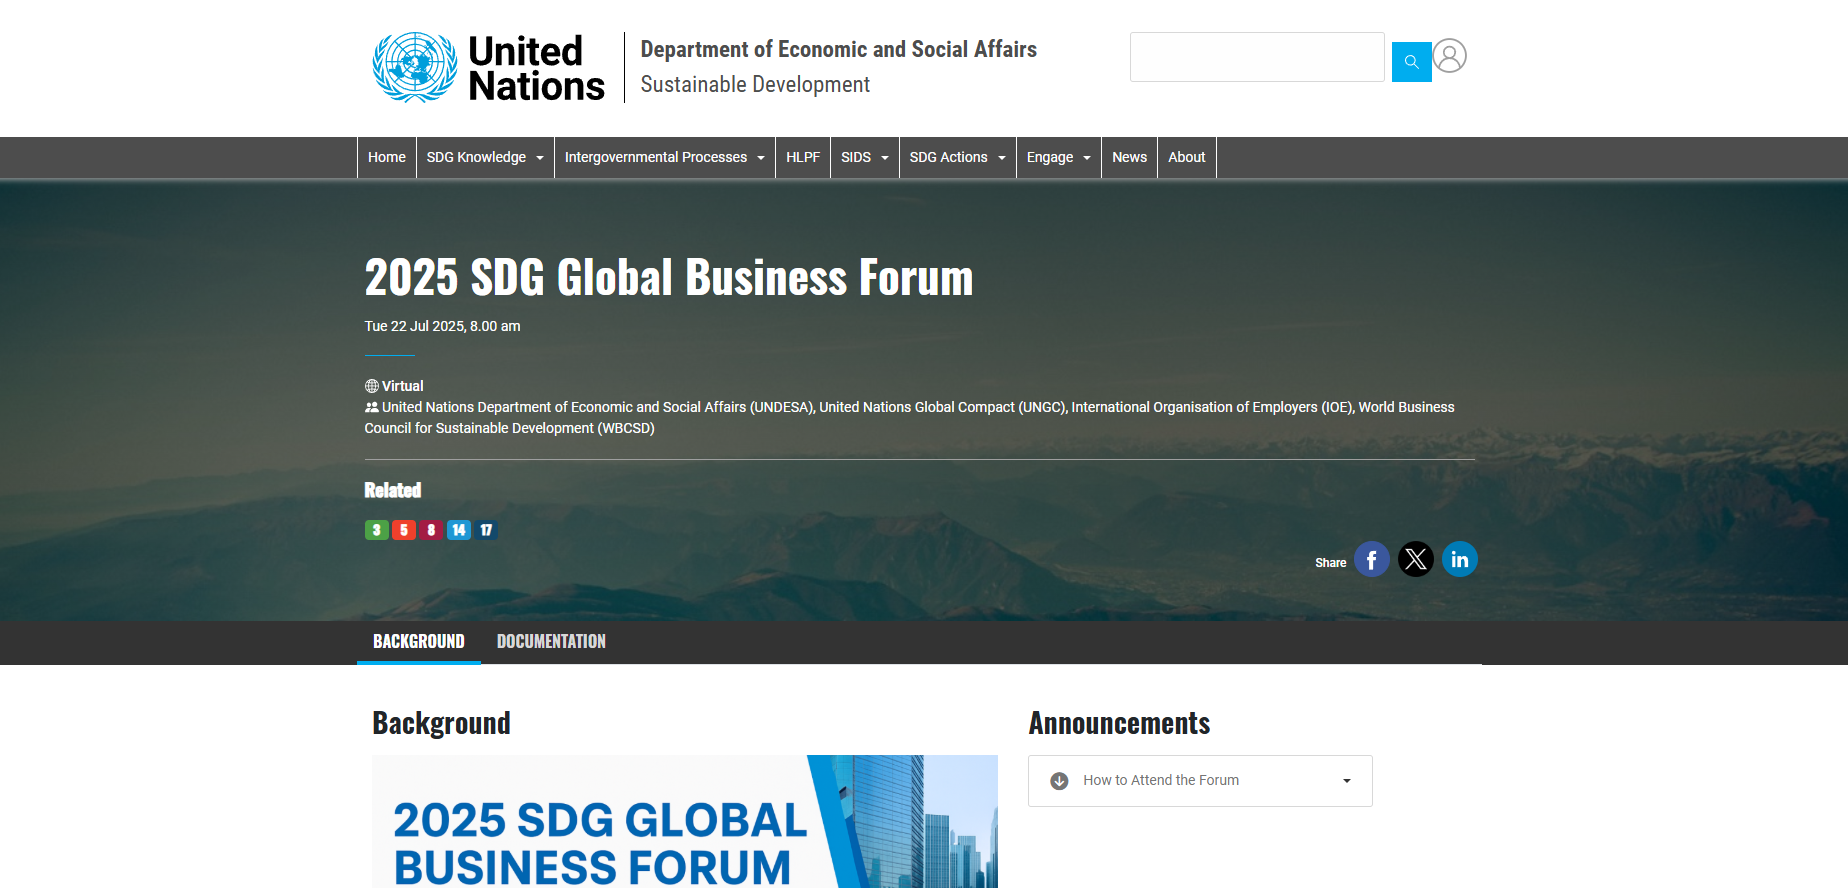Viewport: 1848px width, 888px height.
Task: Expand the Intergovernmental Processes menu
Action: click(x=665, y=158)
